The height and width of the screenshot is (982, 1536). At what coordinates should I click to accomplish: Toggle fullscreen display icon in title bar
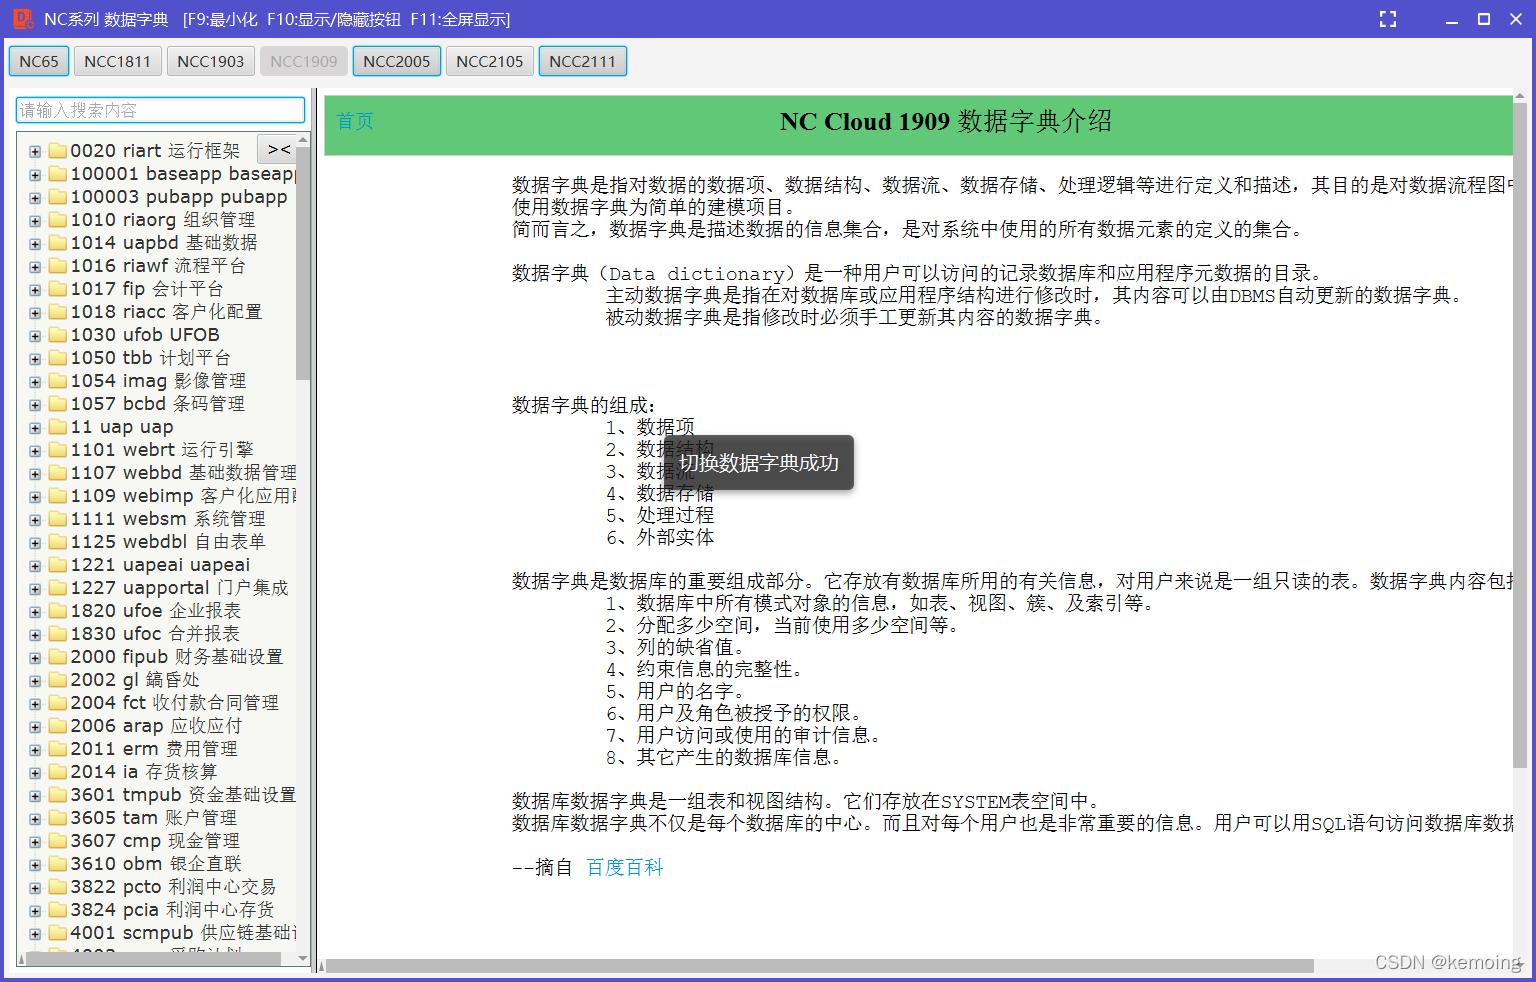click(1388, 19)
